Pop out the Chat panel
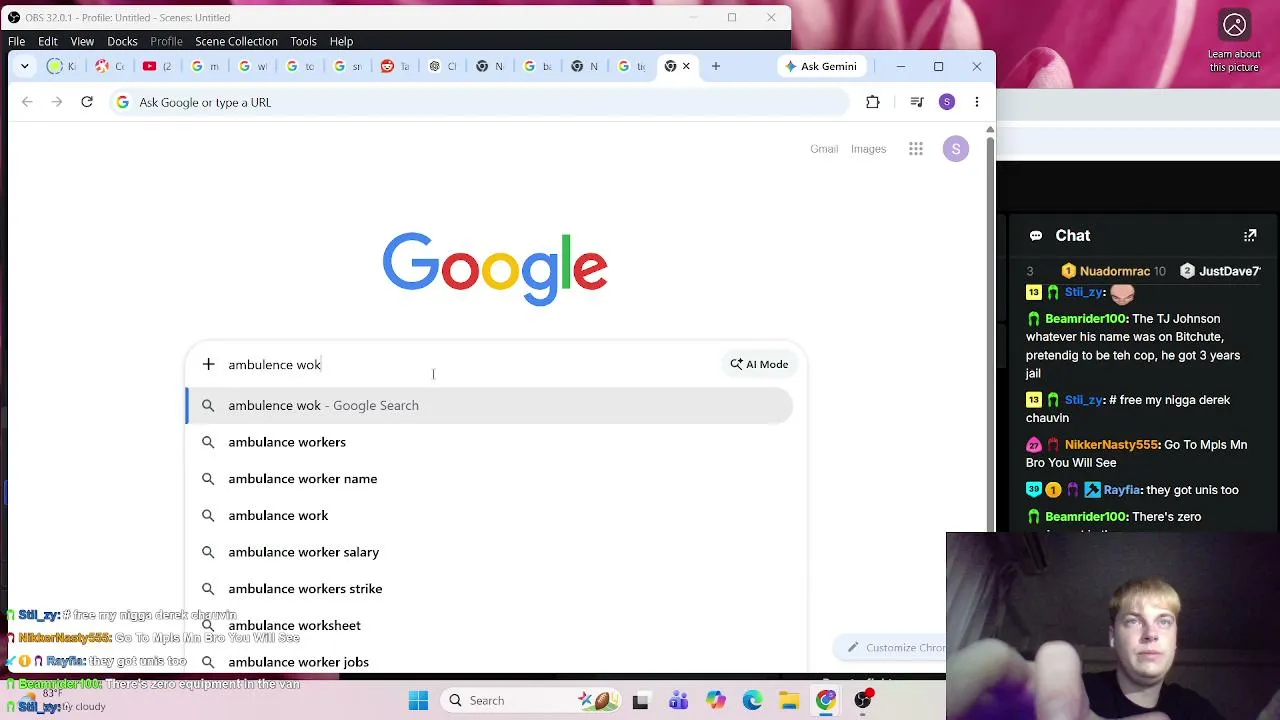Image resolution: width=1280 pixels, height=720 pixels. click(1250, 236)
